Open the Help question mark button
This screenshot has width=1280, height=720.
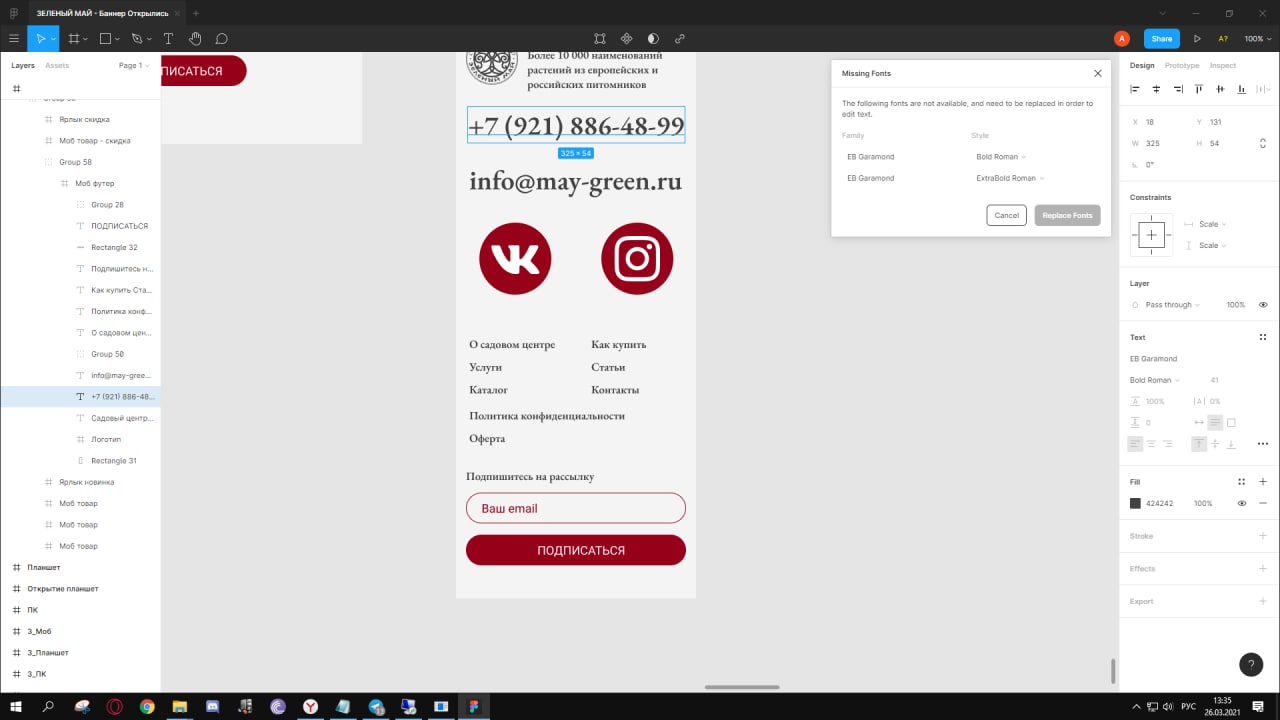1251,664
